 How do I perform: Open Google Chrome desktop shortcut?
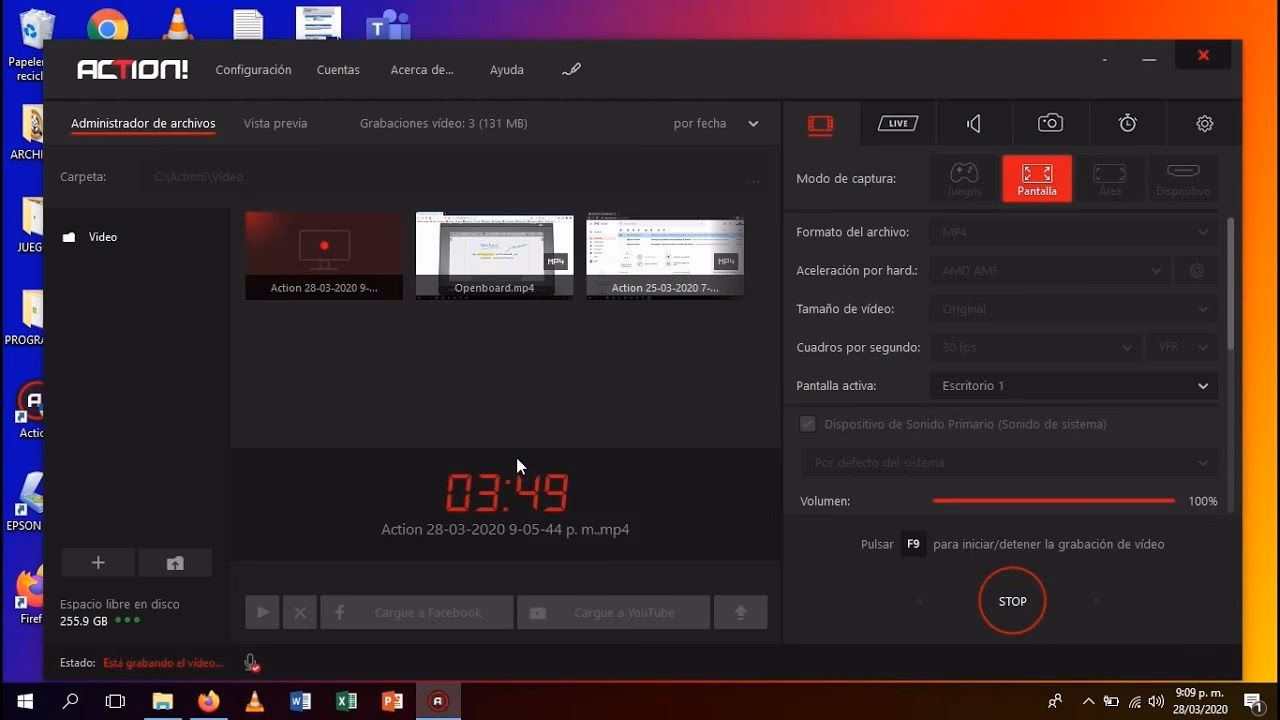tap(107, 25)
